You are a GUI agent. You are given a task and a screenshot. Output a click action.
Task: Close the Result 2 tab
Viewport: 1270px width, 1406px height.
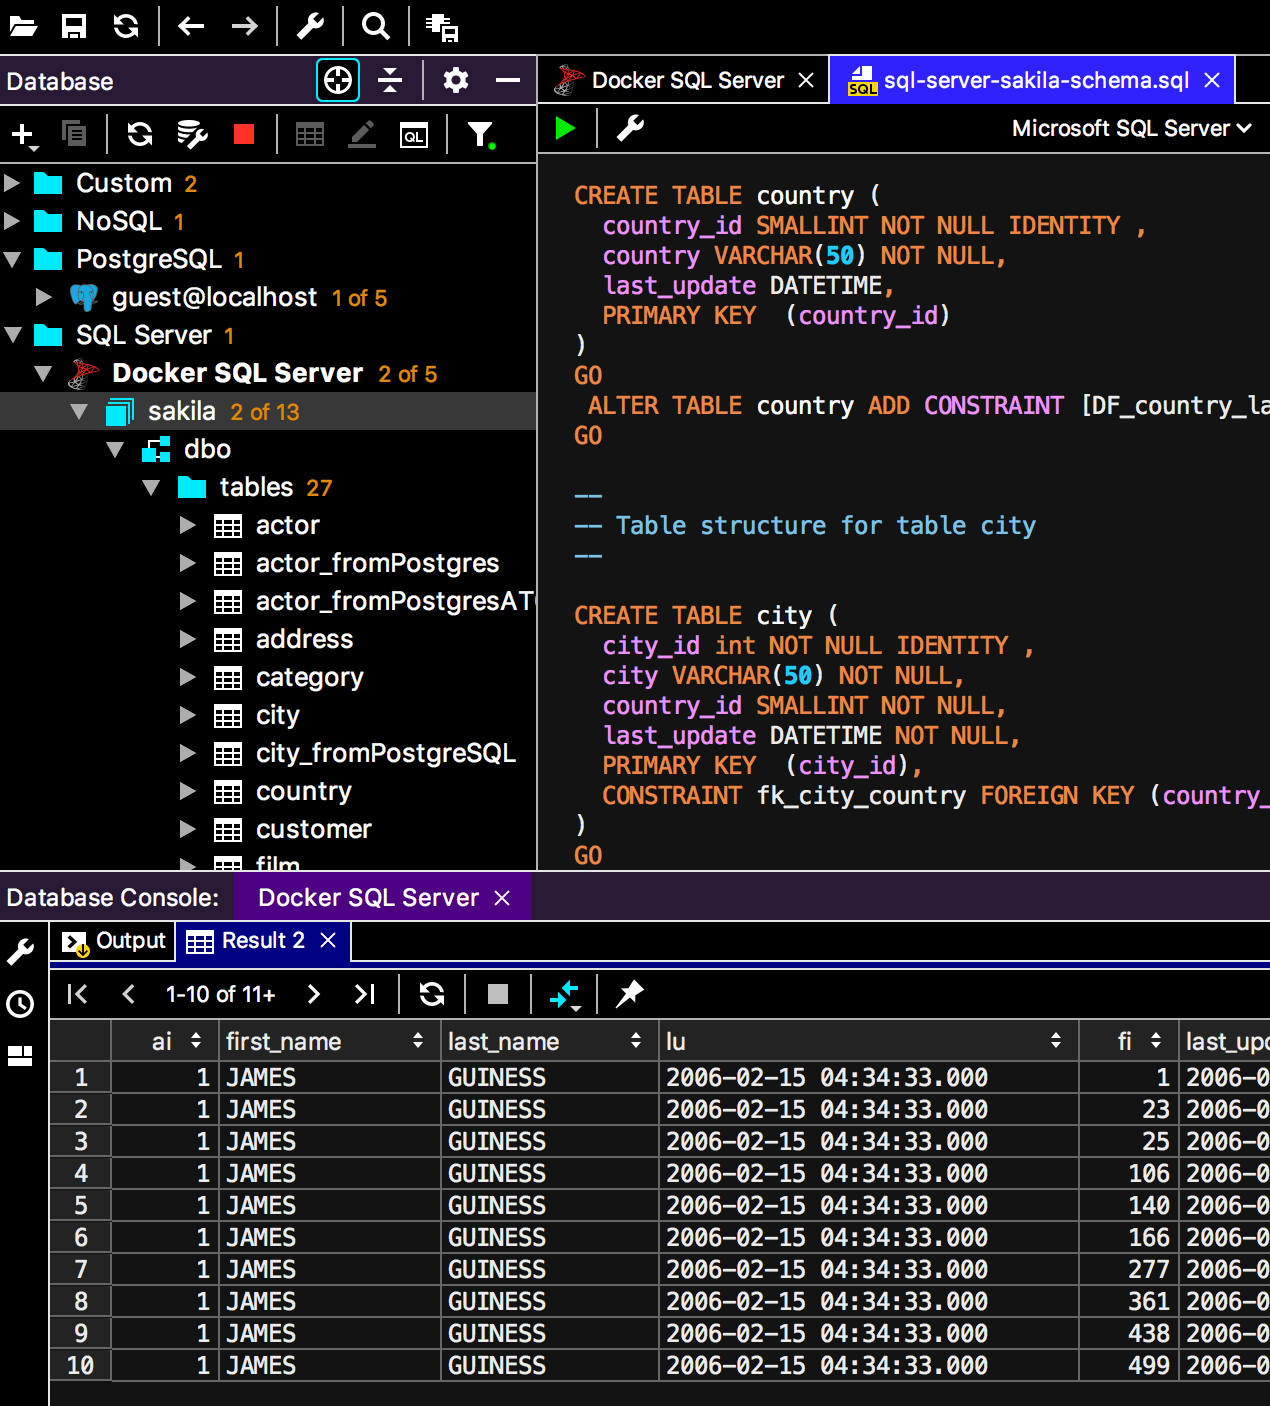click(328, 940)
